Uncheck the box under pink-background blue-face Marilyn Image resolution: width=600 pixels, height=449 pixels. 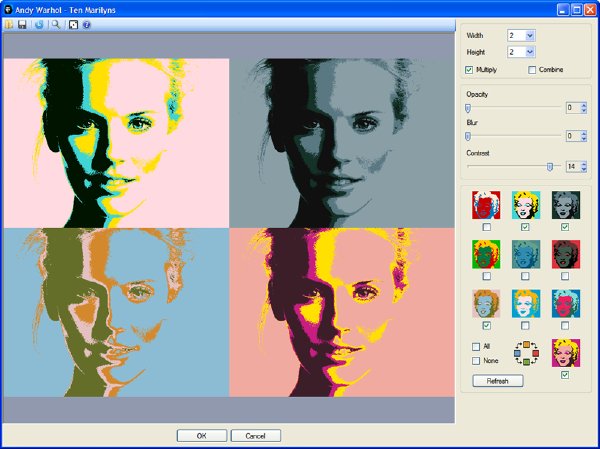tap(486, 325)
